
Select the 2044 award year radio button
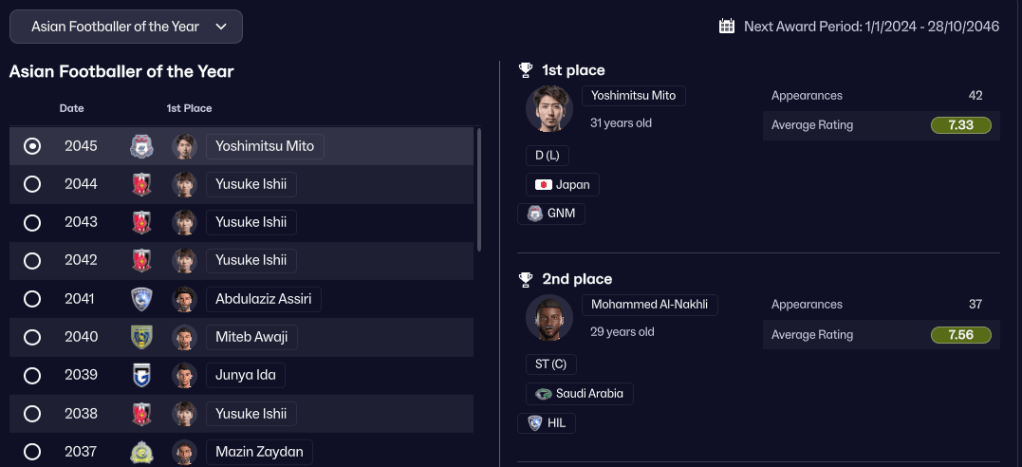tap(32, 184)
